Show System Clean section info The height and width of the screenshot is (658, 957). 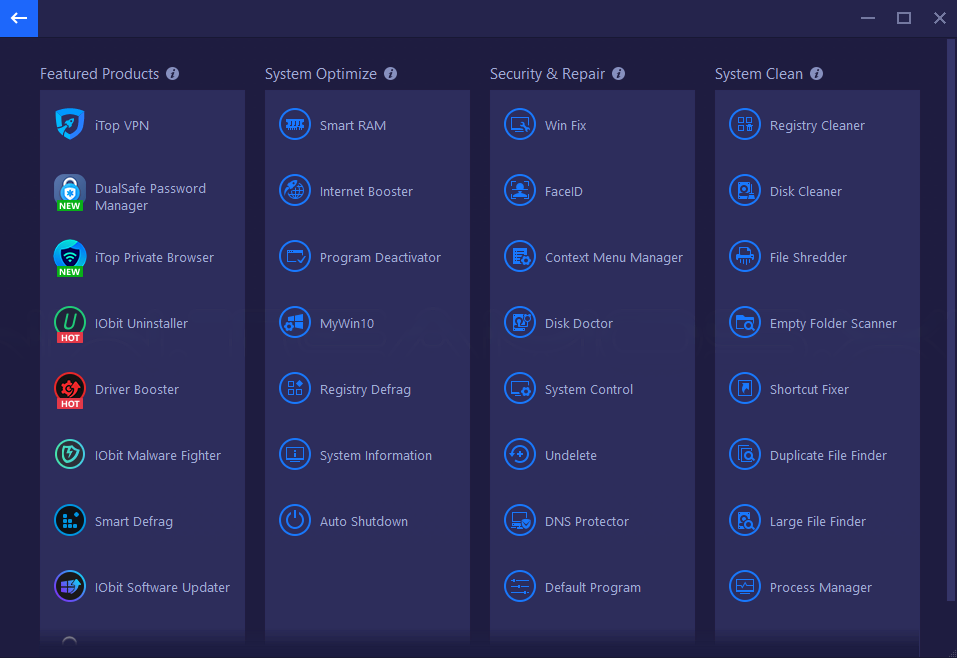click(816, 72)
